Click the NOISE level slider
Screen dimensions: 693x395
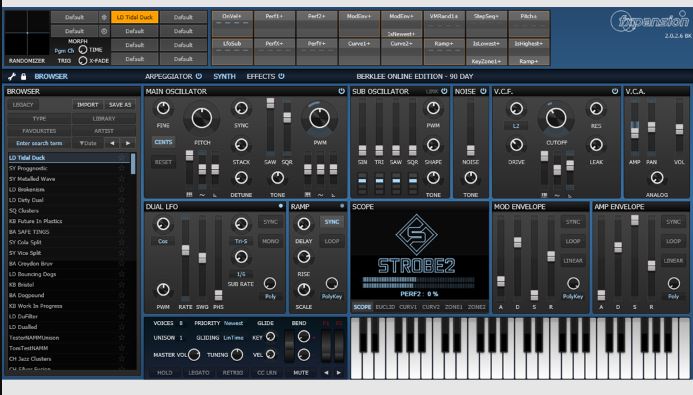[x=471, y=151]
